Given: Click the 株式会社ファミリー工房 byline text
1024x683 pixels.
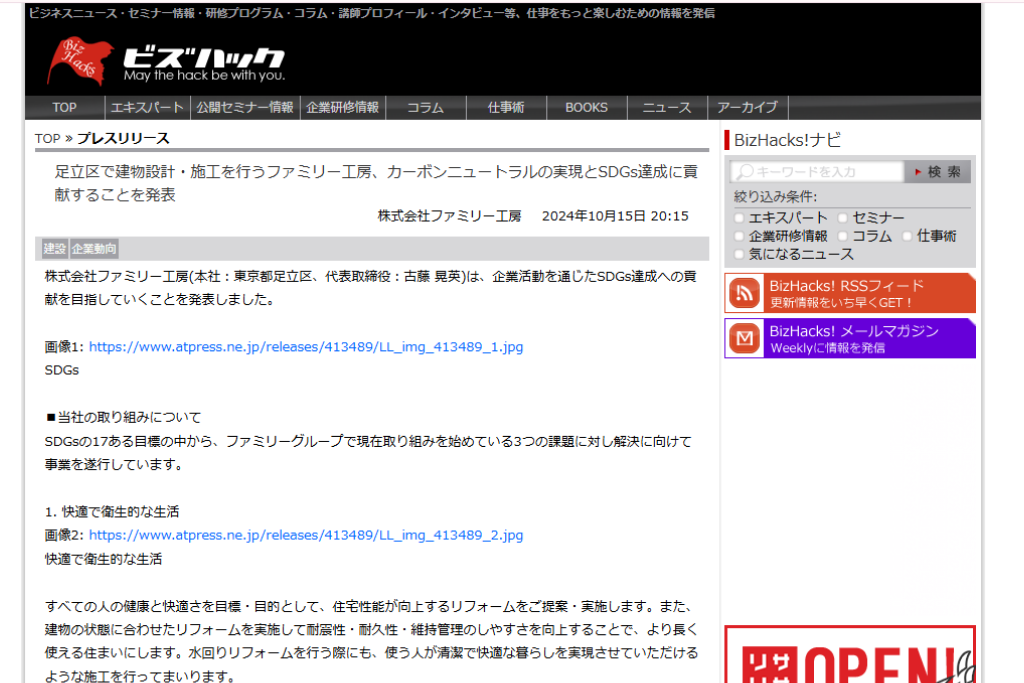Looking at the screenshot, I should [449, 216].
